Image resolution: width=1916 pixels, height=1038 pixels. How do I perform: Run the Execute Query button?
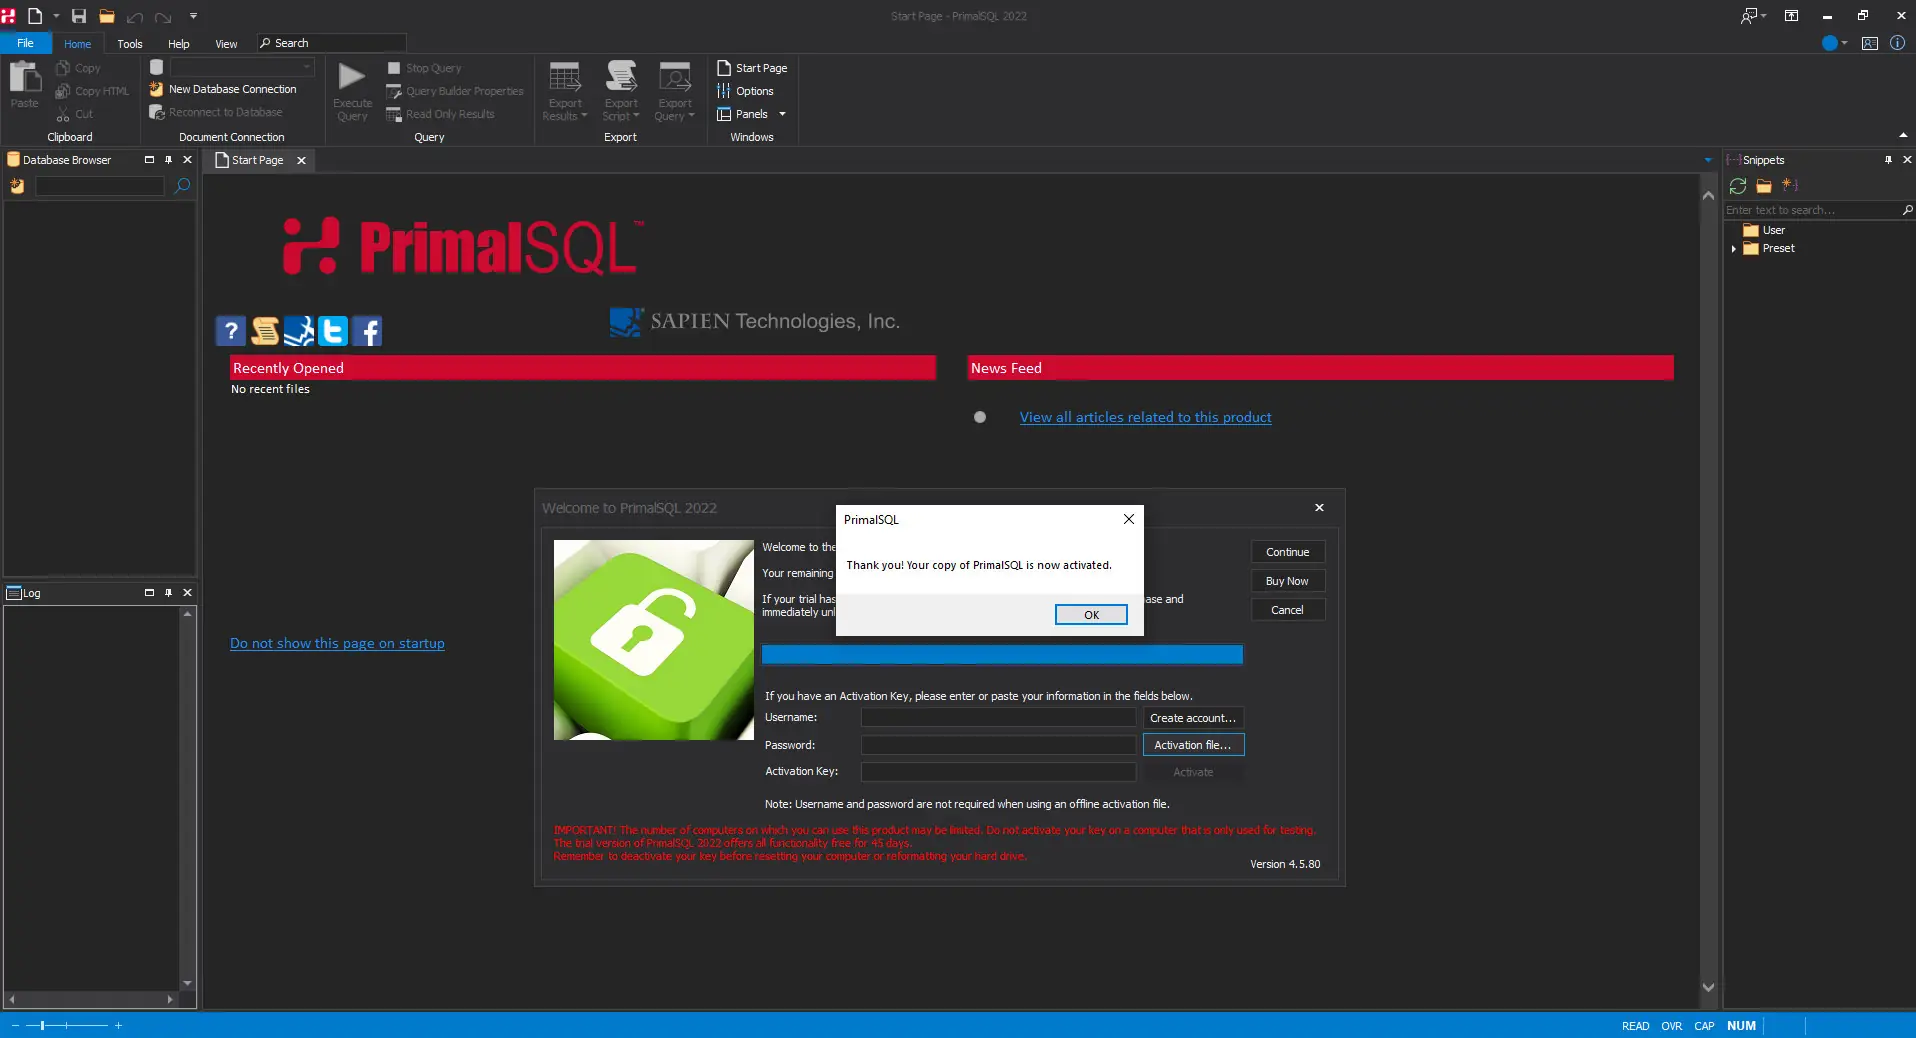click(x=352, y=91)
